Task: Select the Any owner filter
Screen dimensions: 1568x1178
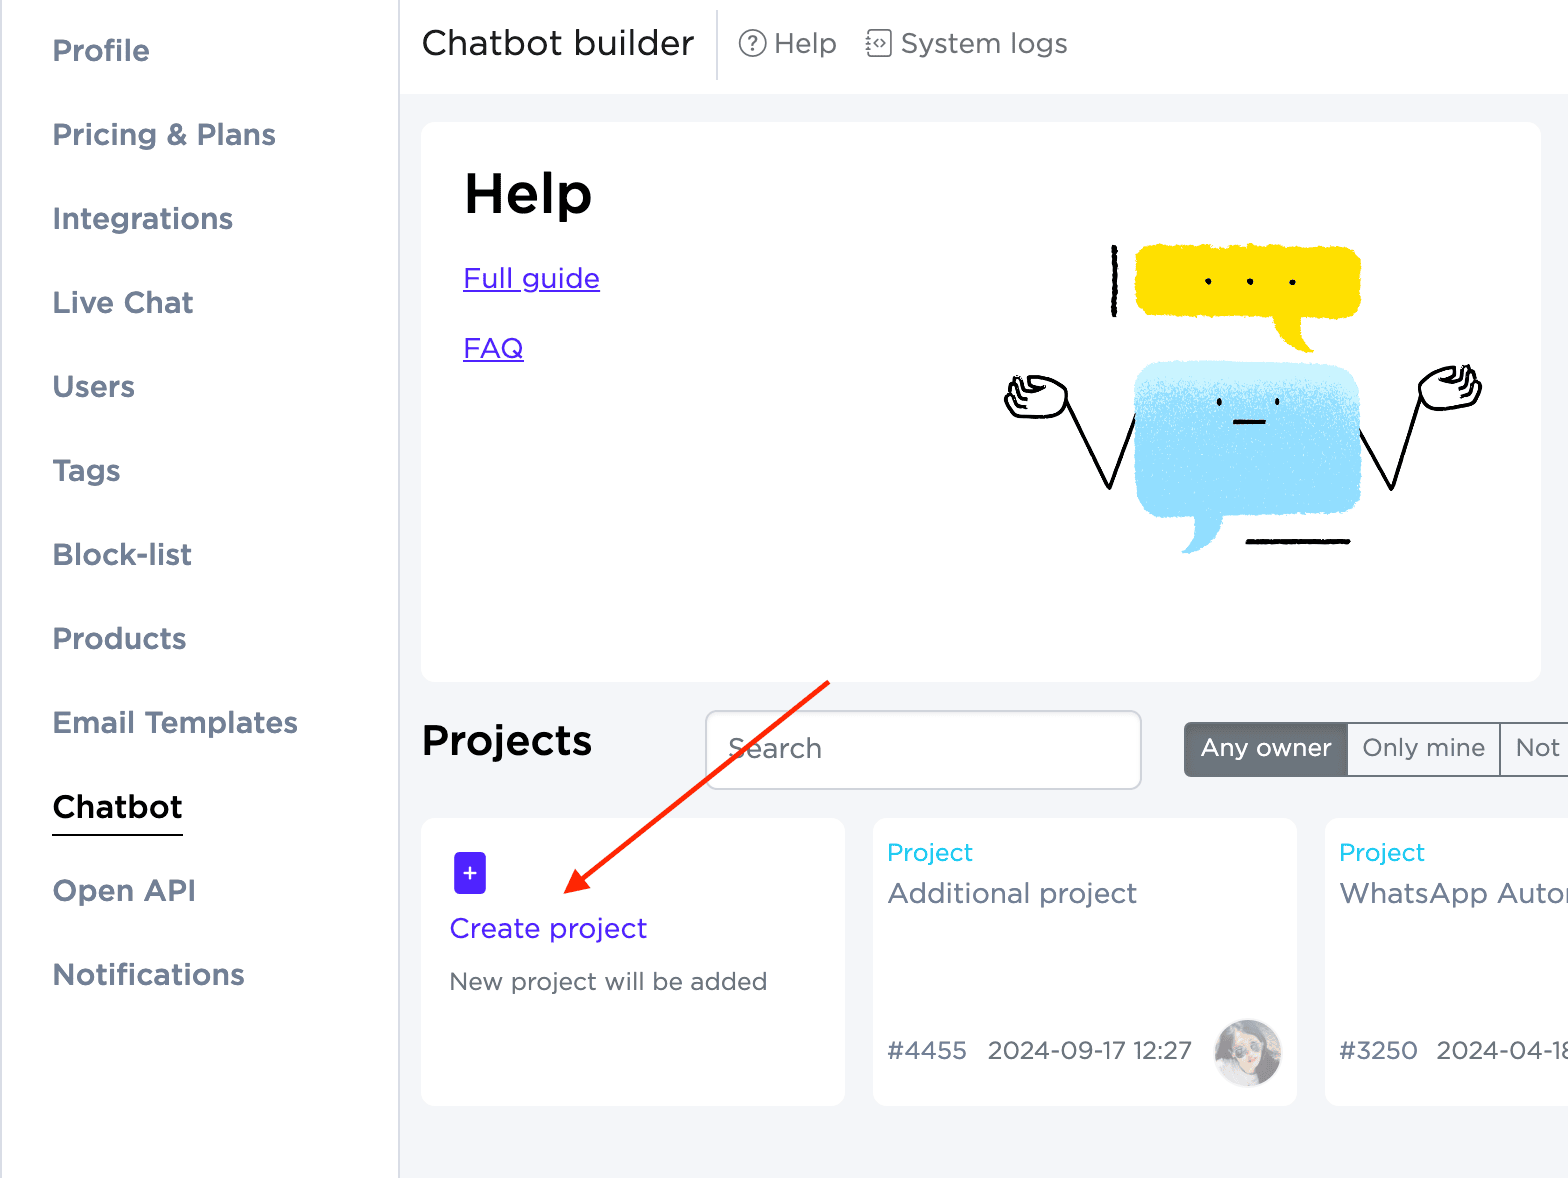Action: pyautogui.click(x=1266, y=748)
